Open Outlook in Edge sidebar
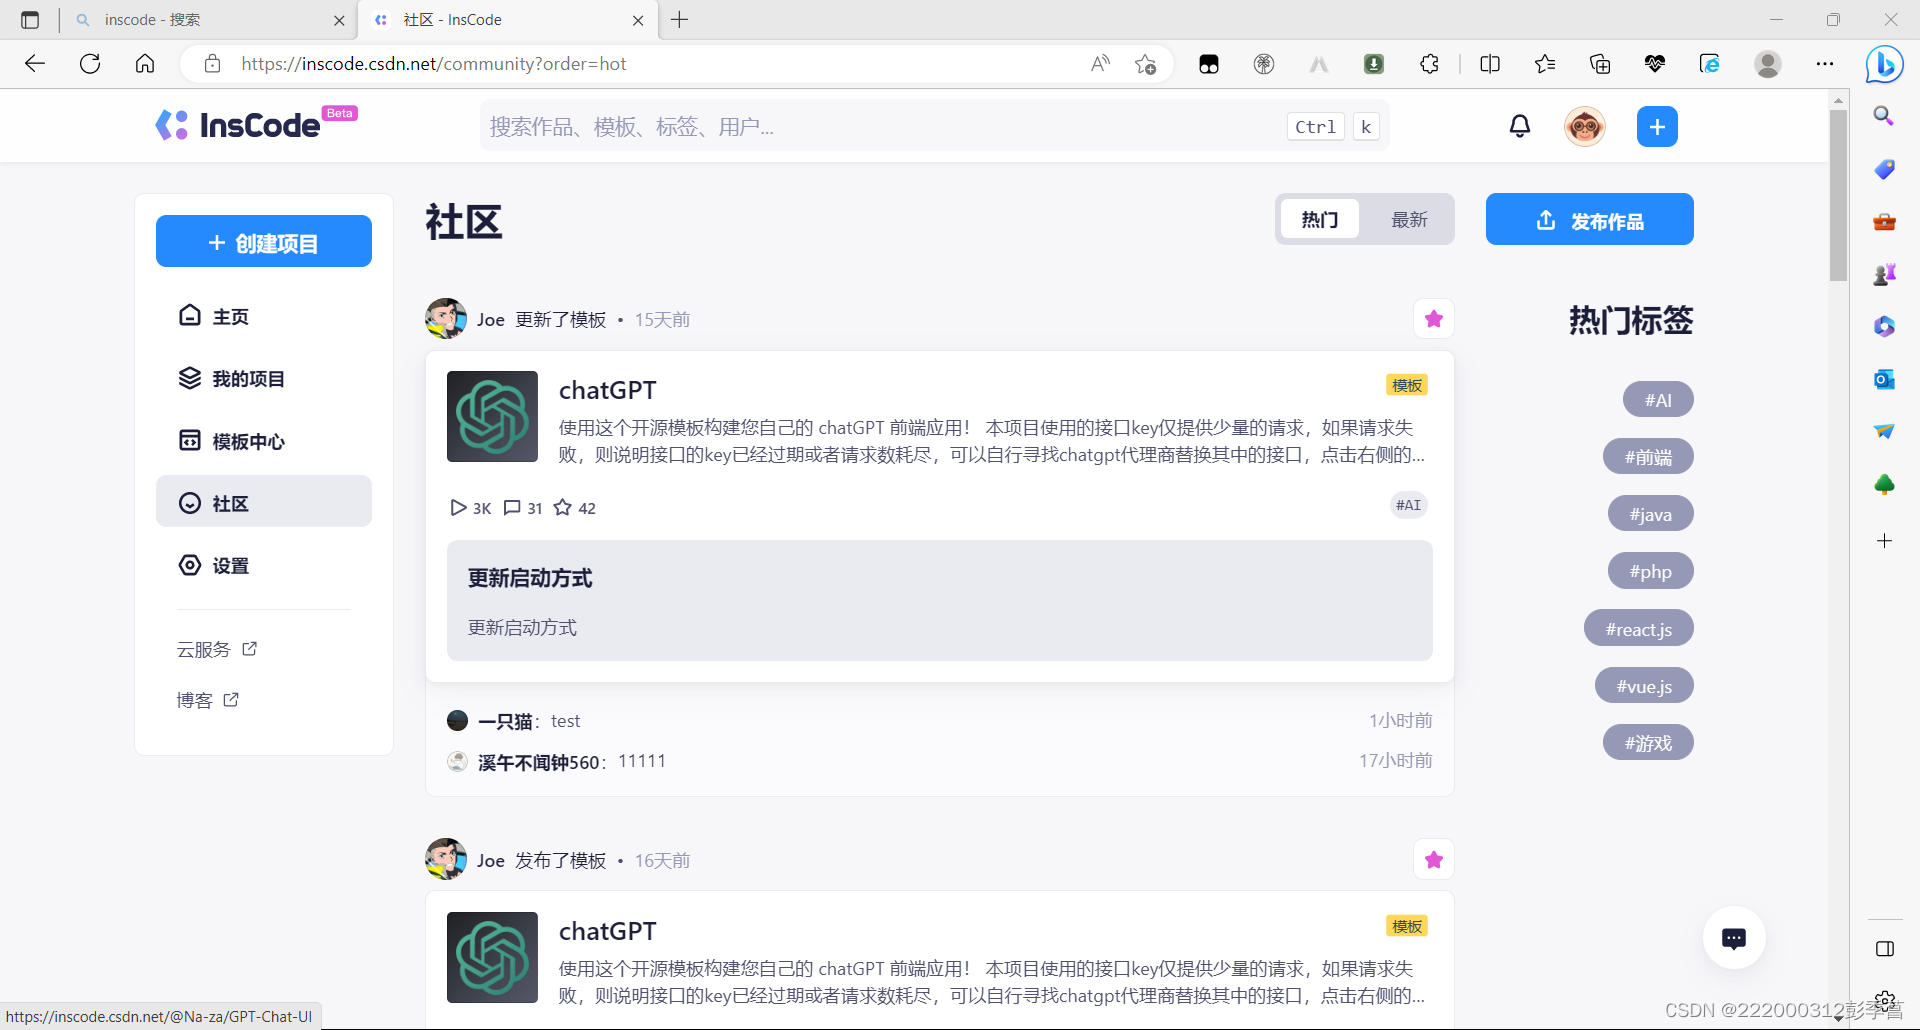Image resolution: width=1920 pixels, height=1030 pixels. point(1884,379)
